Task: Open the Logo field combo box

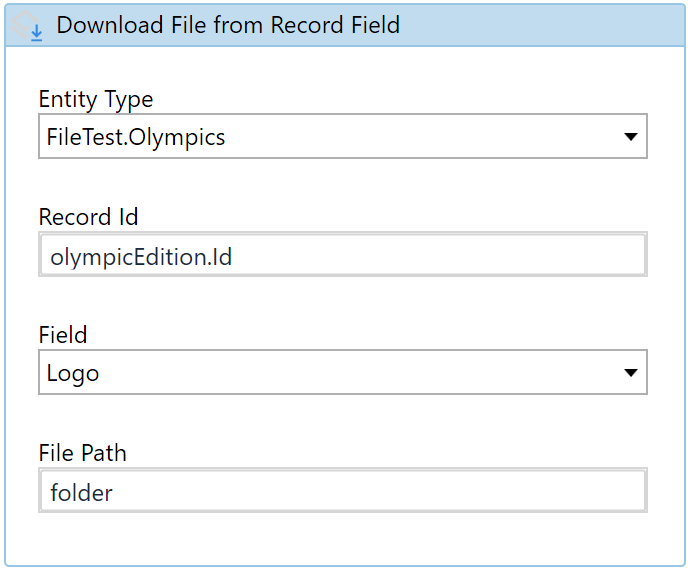Action: click(x=343, y=372)
